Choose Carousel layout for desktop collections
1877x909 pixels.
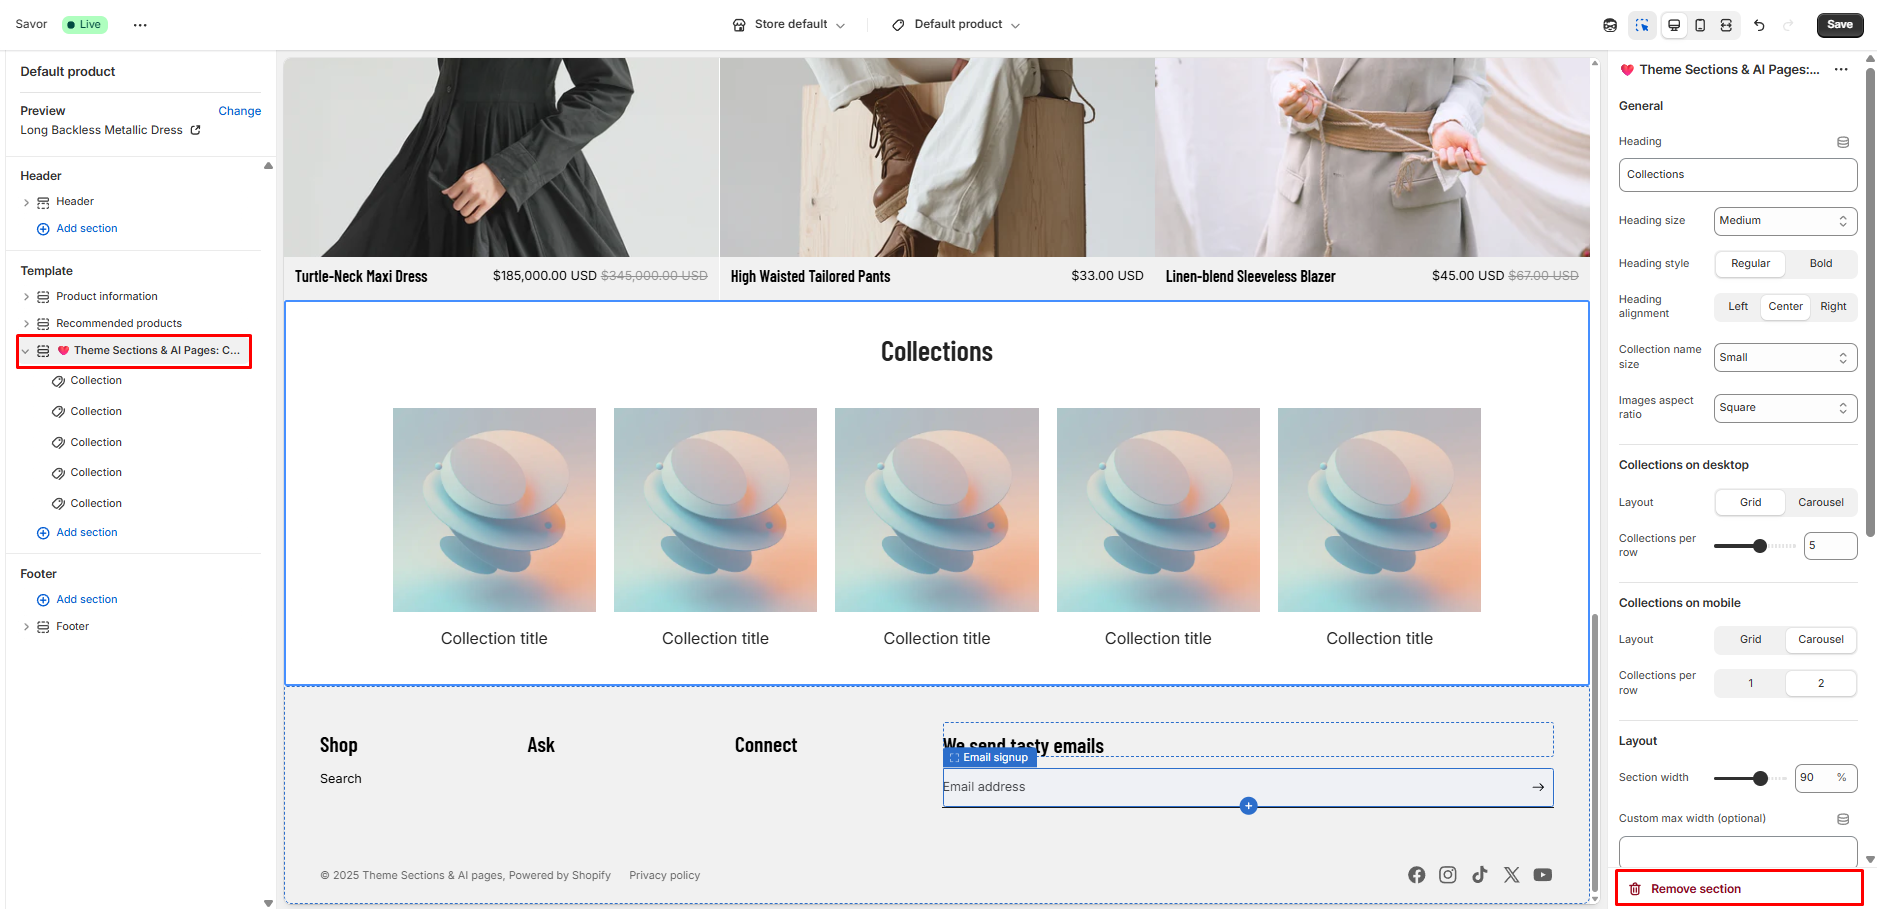(1821, 503)
